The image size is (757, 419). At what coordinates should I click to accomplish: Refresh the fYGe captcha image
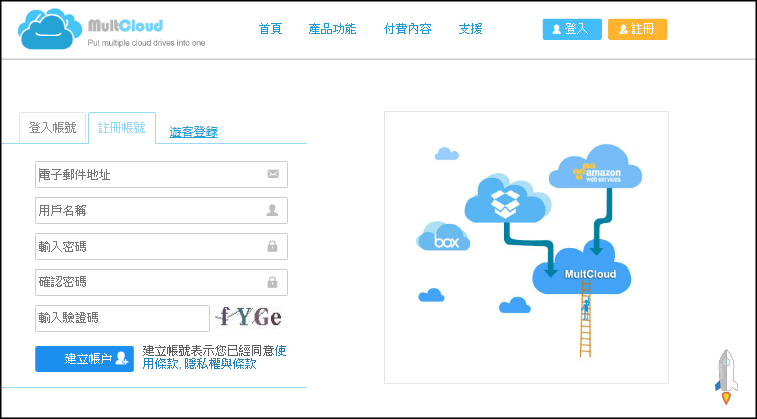tap(249, 317)
